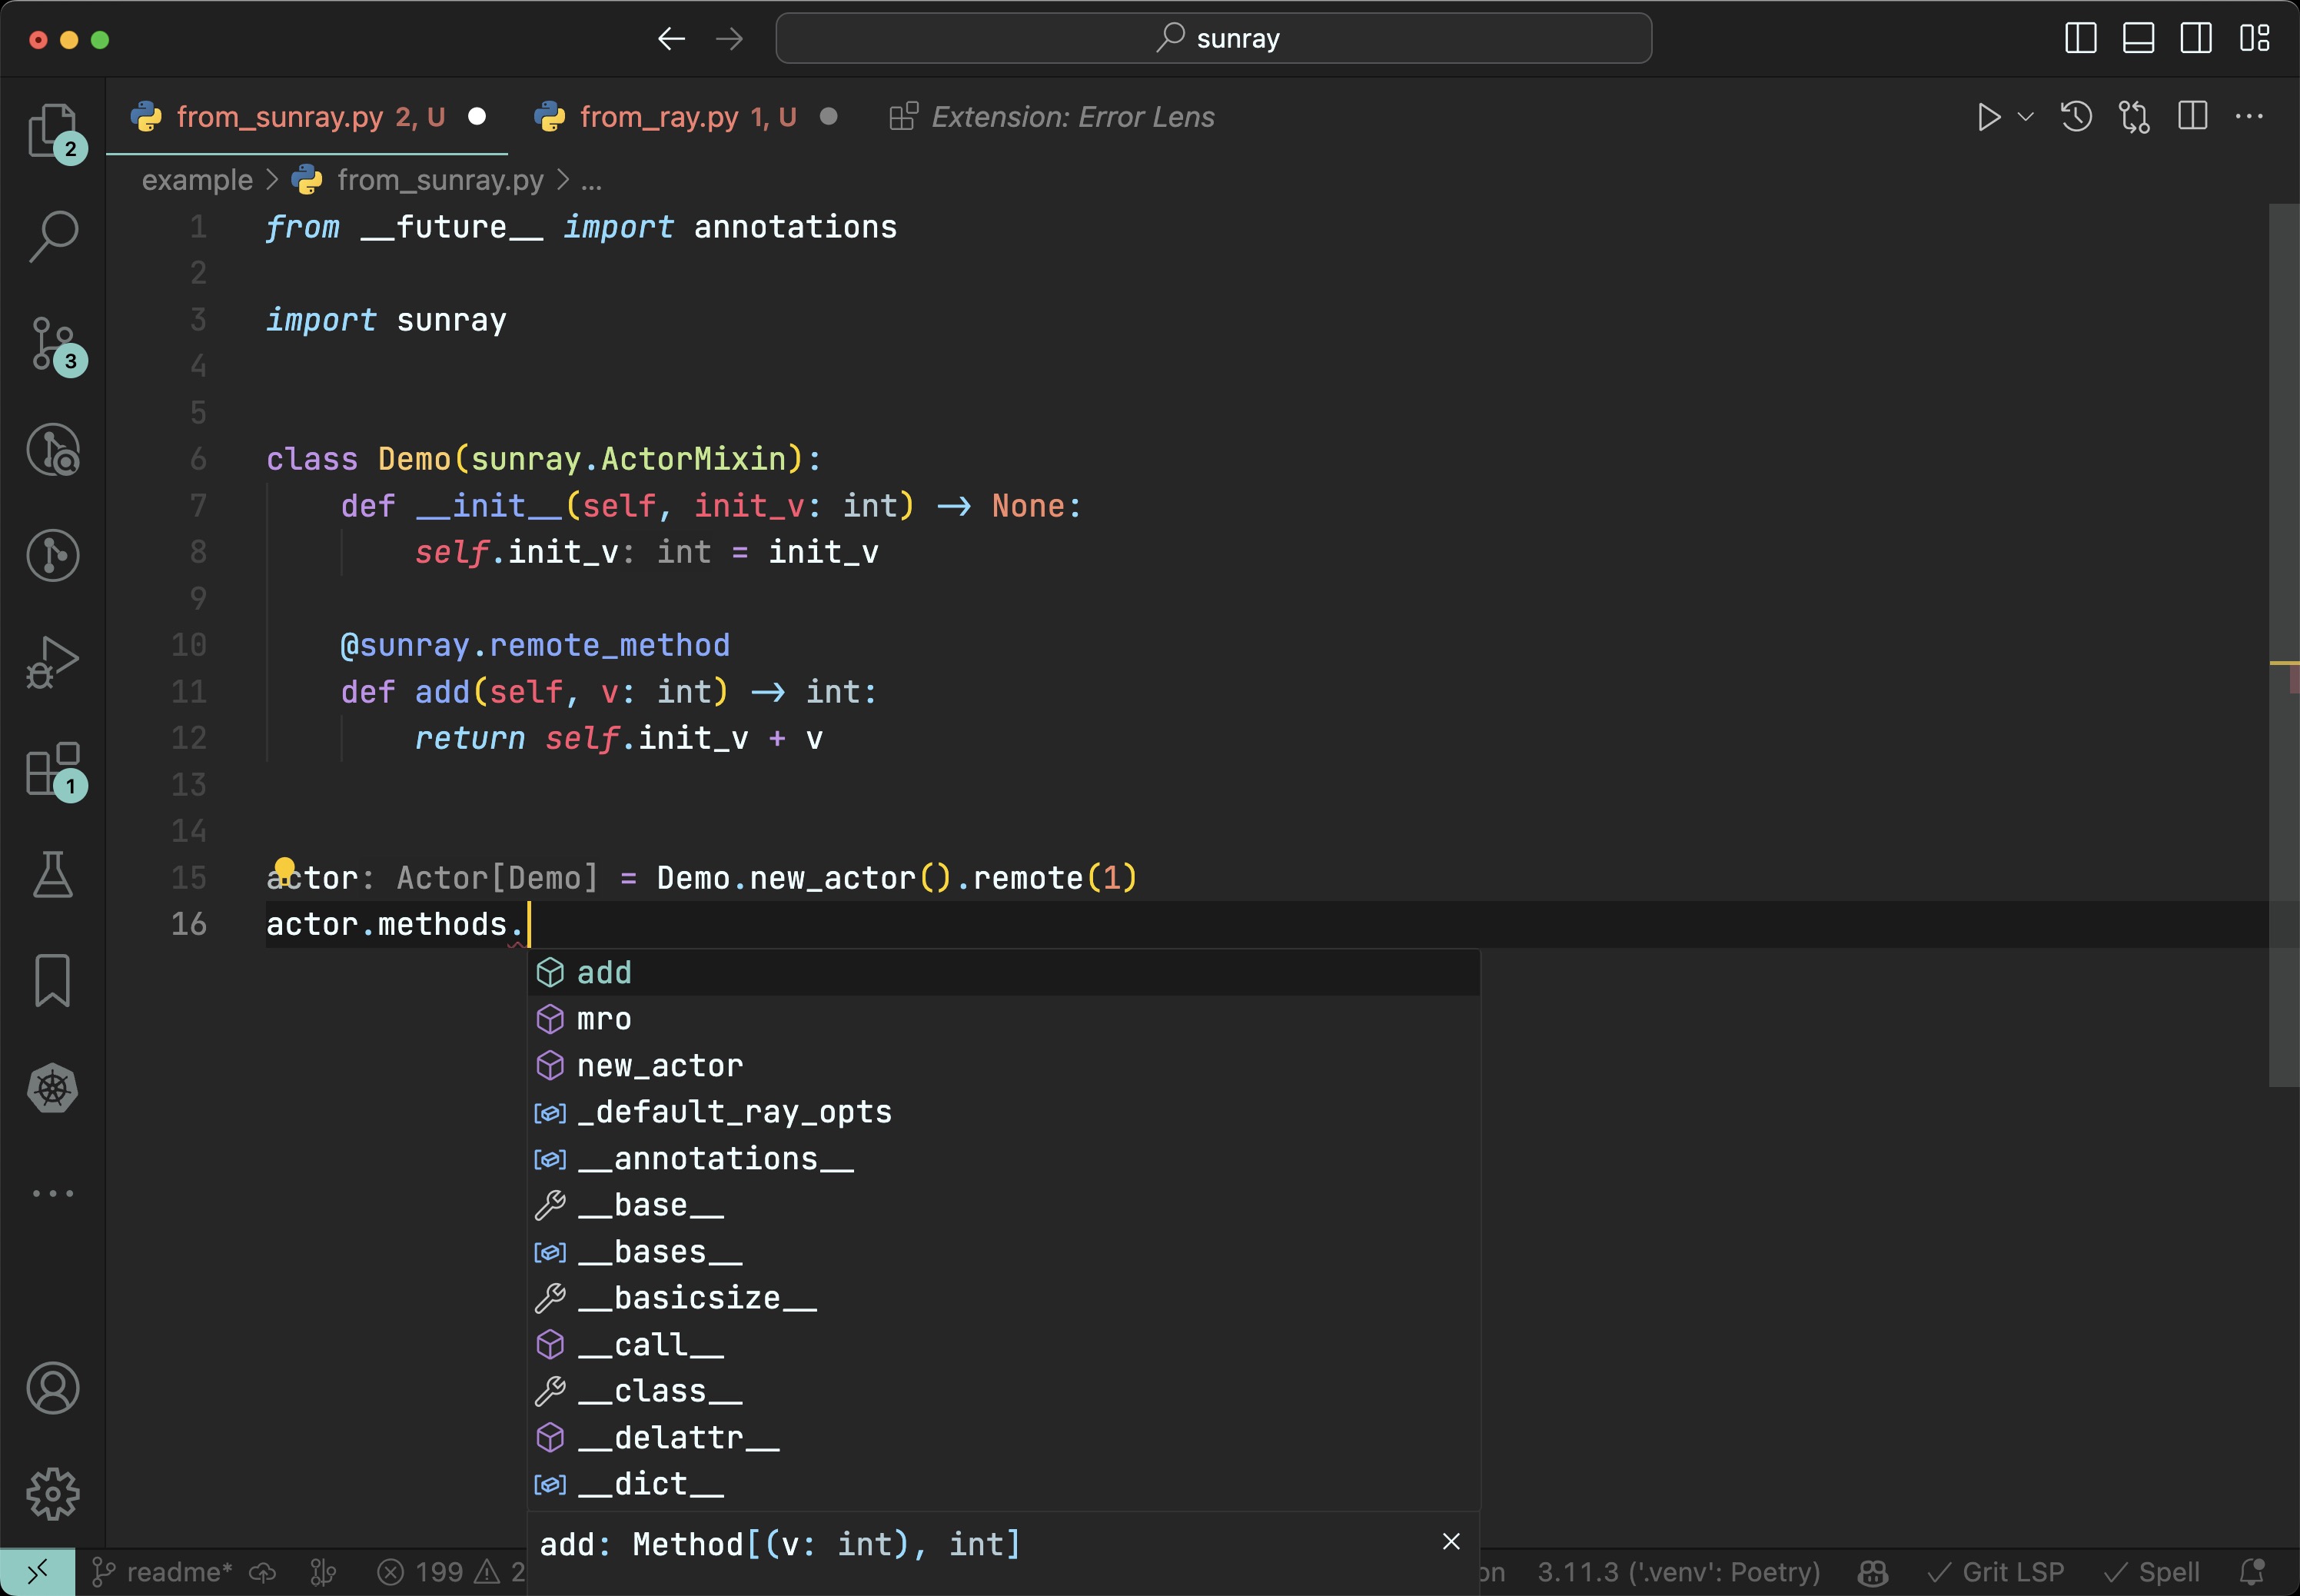Switch to the from_ray.py tab
Viewport: 2300px width, 1596px height.
(659, 117)
